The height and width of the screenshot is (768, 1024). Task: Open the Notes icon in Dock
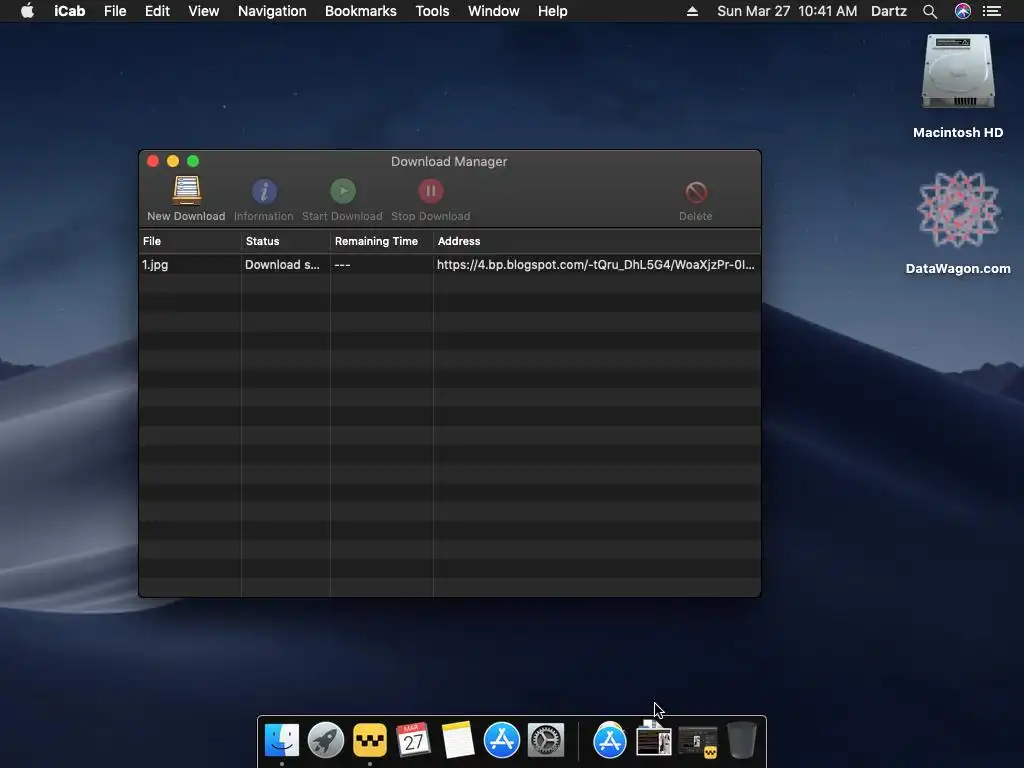(x=457, y=740)
